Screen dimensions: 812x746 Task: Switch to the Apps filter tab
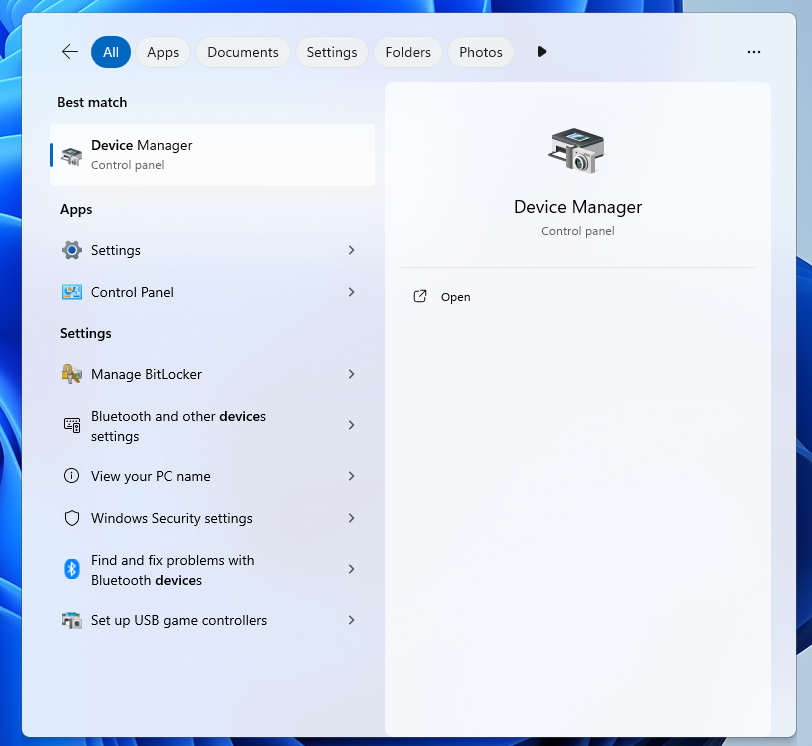click(163, 52)
